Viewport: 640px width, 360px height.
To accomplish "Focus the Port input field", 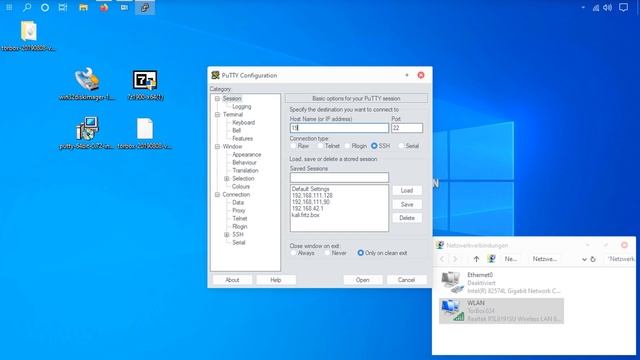I will coord(407,128).
